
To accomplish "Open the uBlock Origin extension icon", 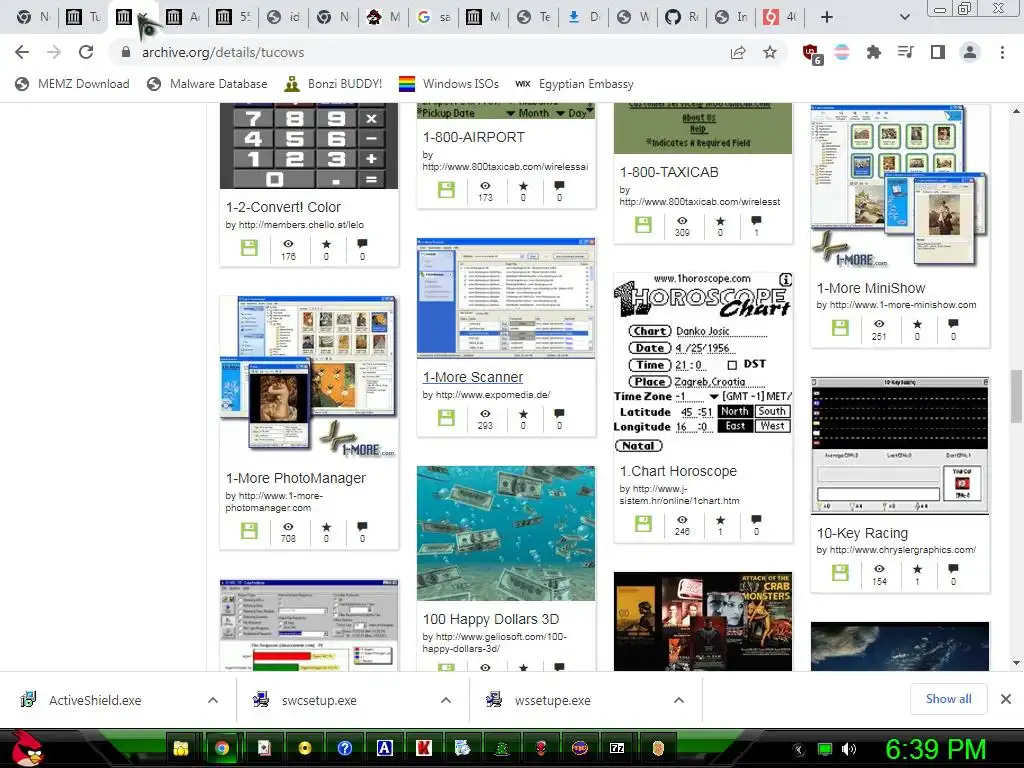I will pos(811,54).
